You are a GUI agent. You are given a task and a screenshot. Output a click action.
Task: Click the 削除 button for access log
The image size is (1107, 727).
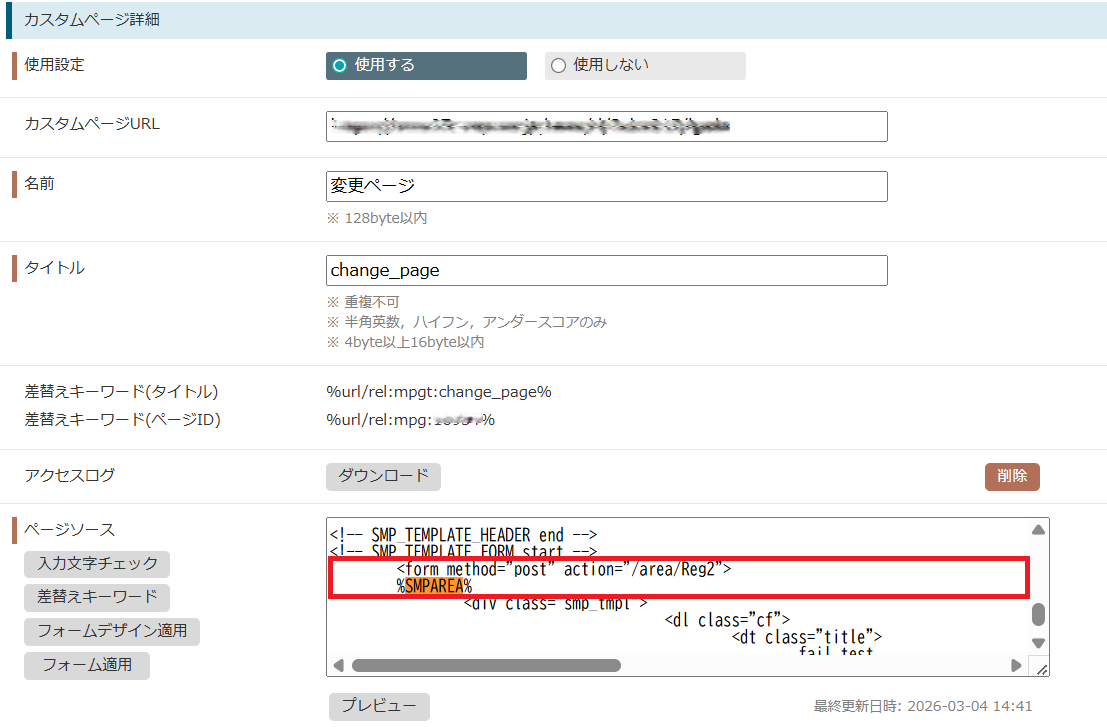tap(1011, 477)
